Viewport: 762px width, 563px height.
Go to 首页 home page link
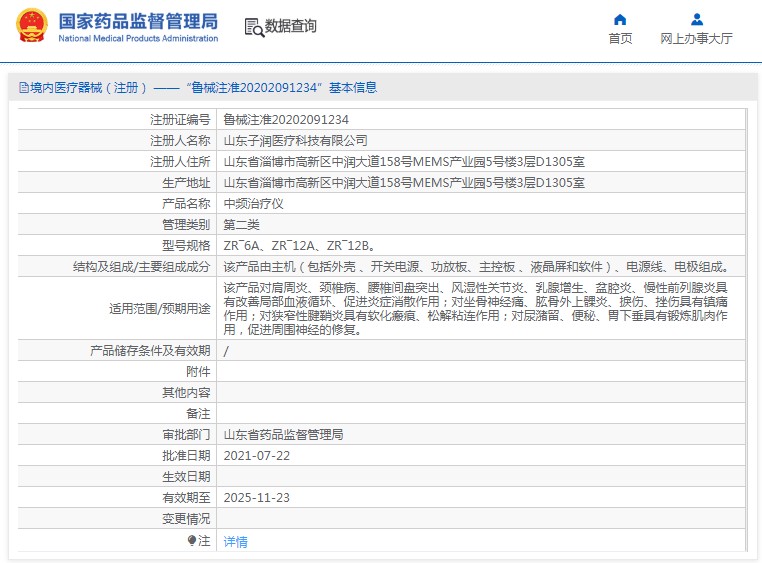(x=621, y=38)
